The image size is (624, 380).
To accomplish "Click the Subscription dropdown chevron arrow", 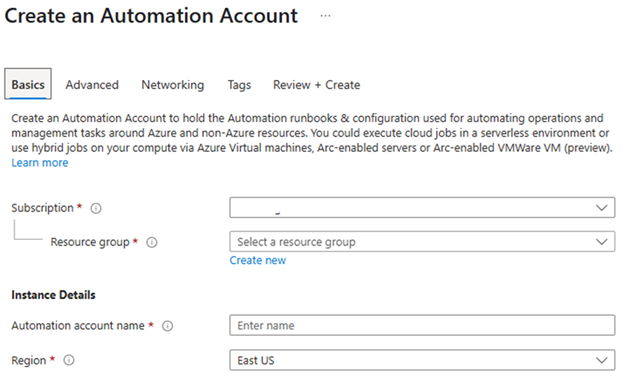I will 601,208.
